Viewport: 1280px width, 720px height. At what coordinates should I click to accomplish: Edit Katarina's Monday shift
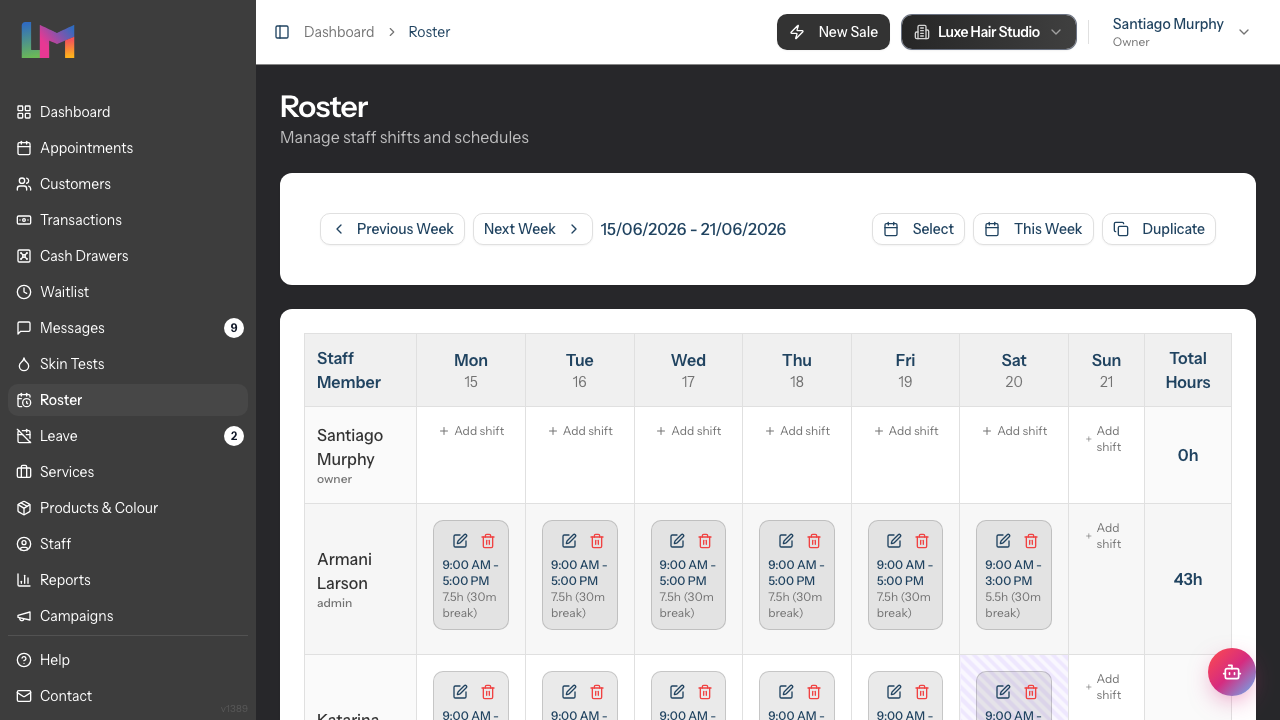[460, 692]
